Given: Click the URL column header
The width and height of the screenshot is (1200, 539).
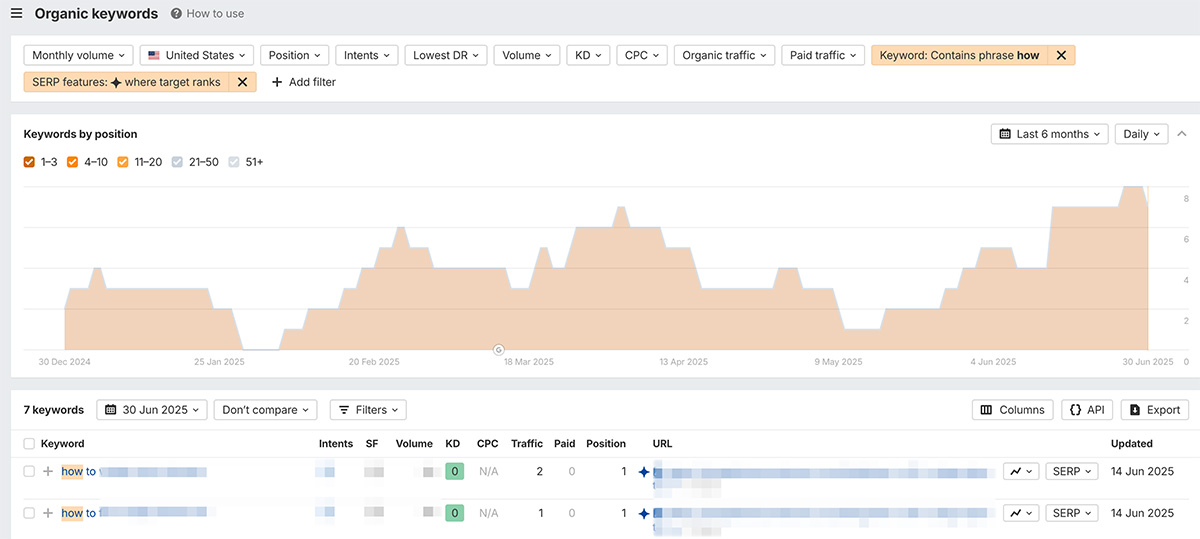Looking at the screenshot, I should pyautogui.click(x=663, y=444).
